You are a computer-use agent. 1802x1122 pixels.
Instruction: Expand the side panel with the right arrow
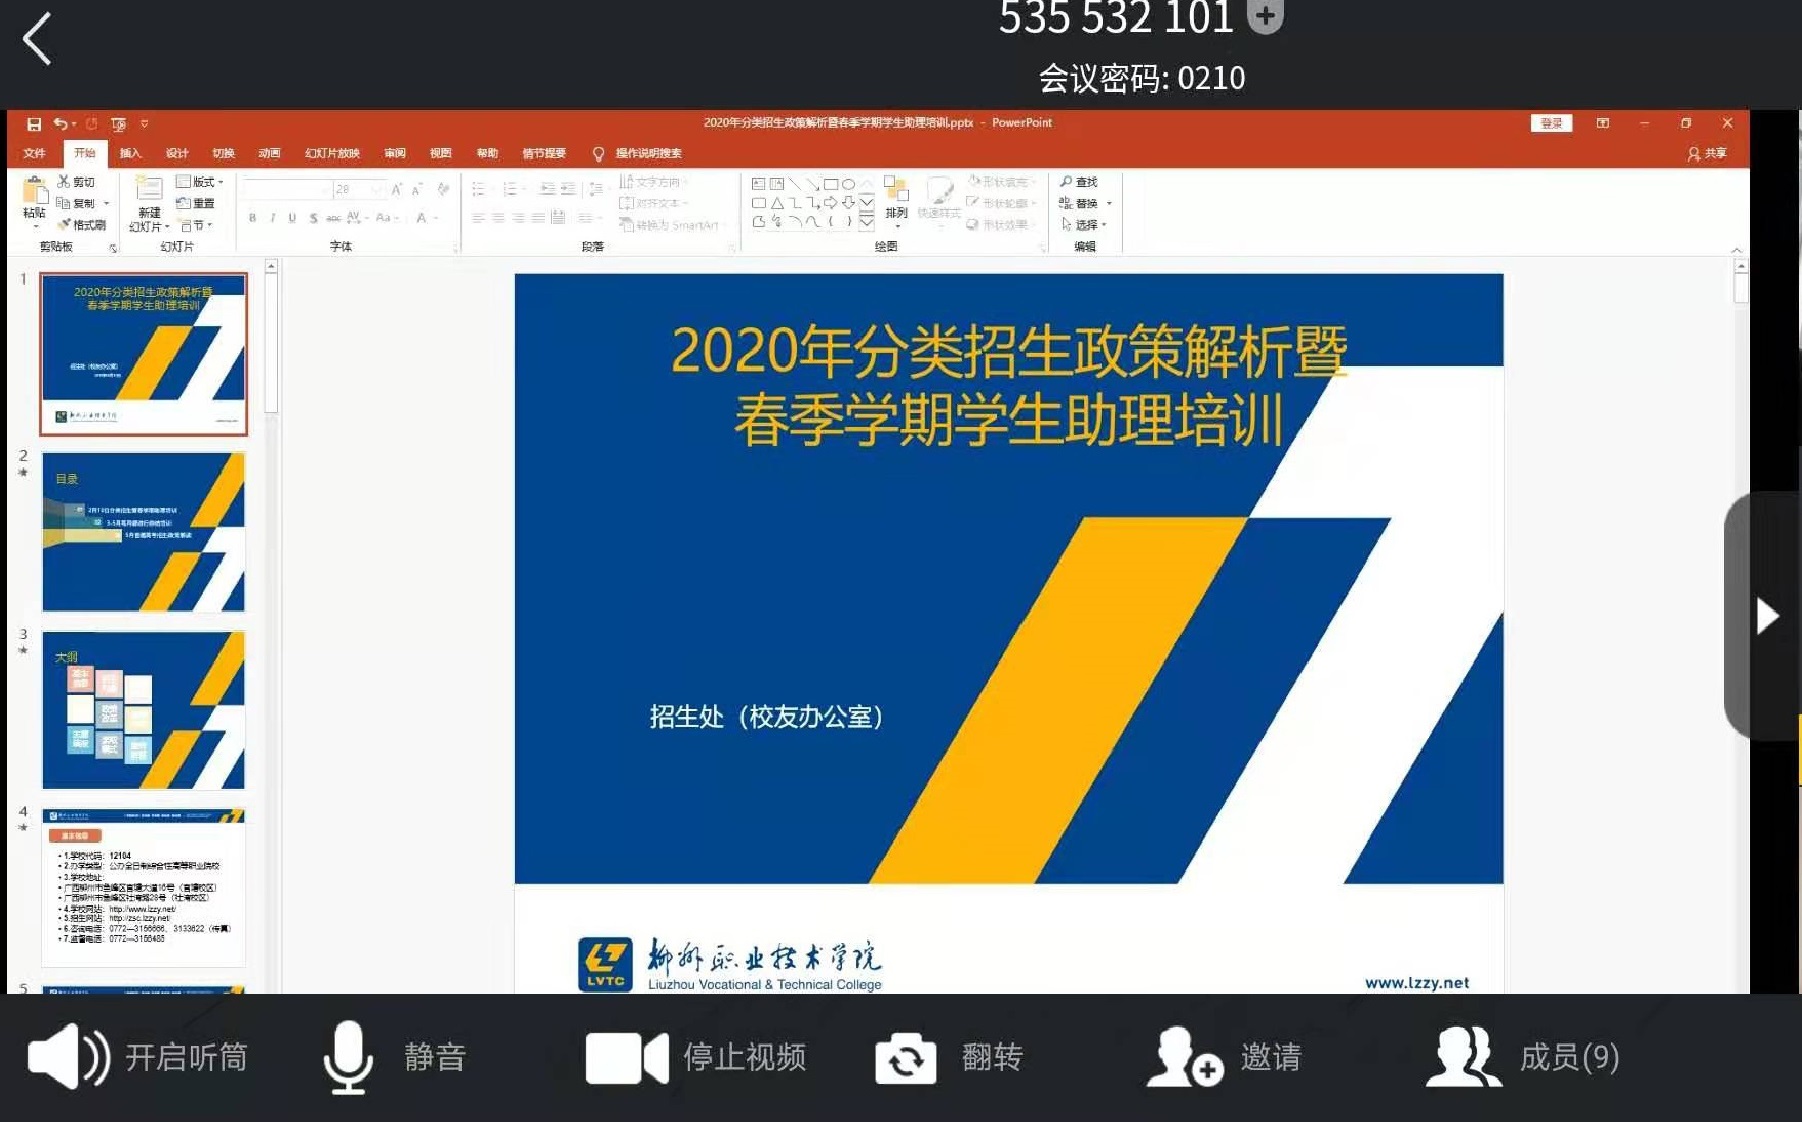point(1766,616)
